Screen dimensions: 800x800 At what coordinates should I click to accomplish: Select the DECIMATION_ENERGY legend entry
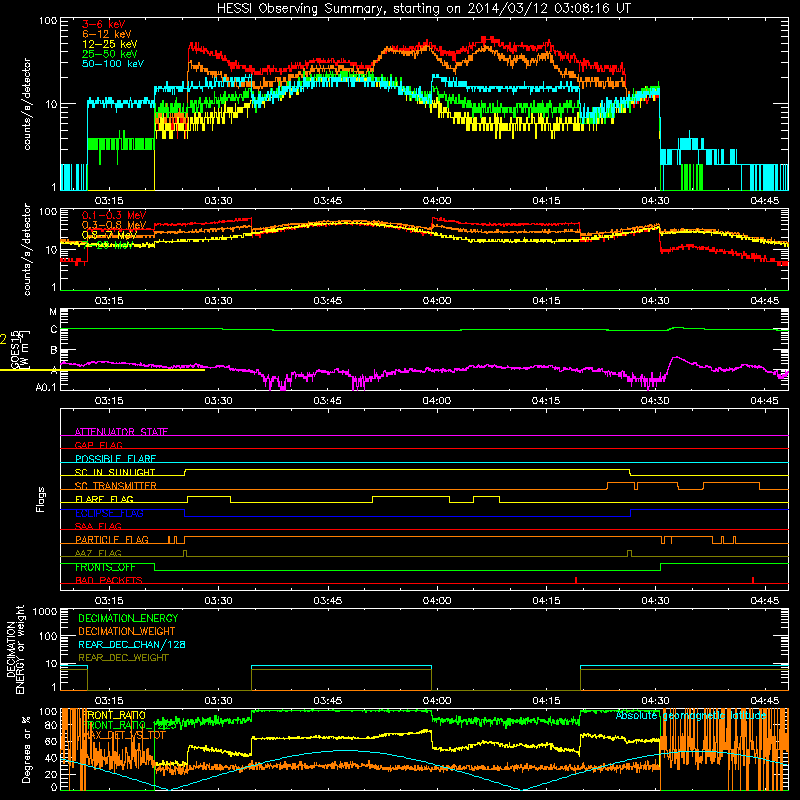click(x=128, y=618)
